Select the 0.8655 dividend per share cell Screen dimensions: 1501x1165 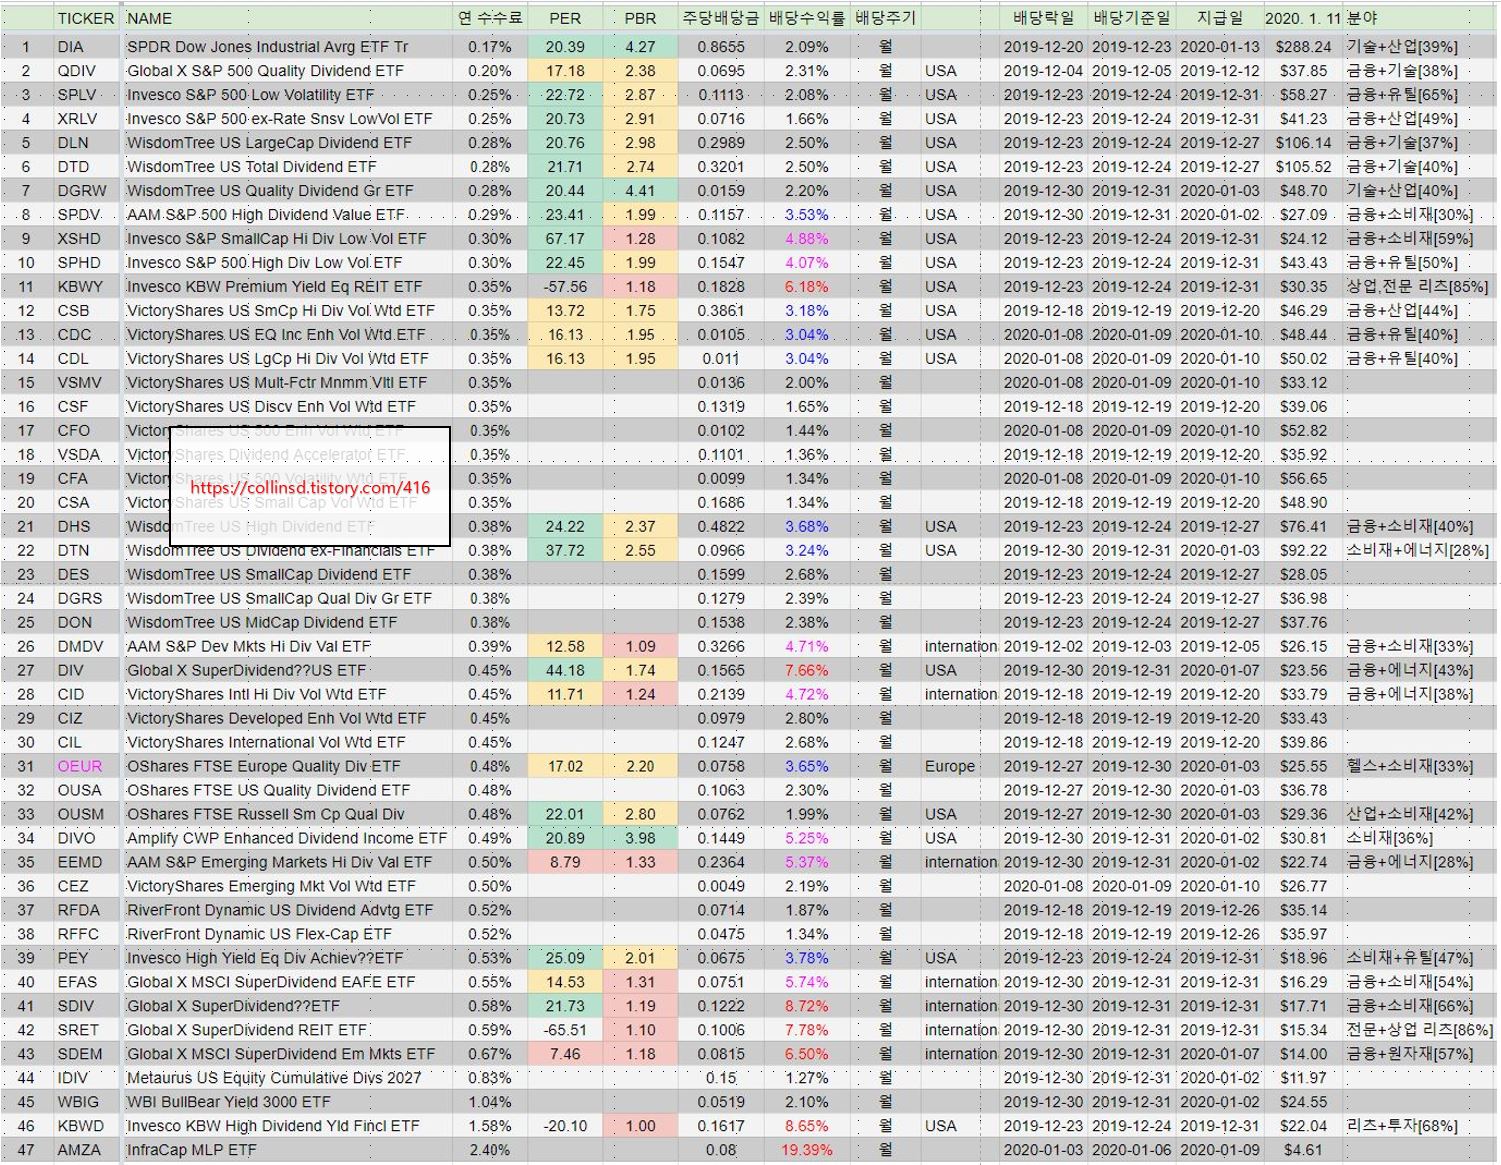pyautogui.click(x=721, y=47)
